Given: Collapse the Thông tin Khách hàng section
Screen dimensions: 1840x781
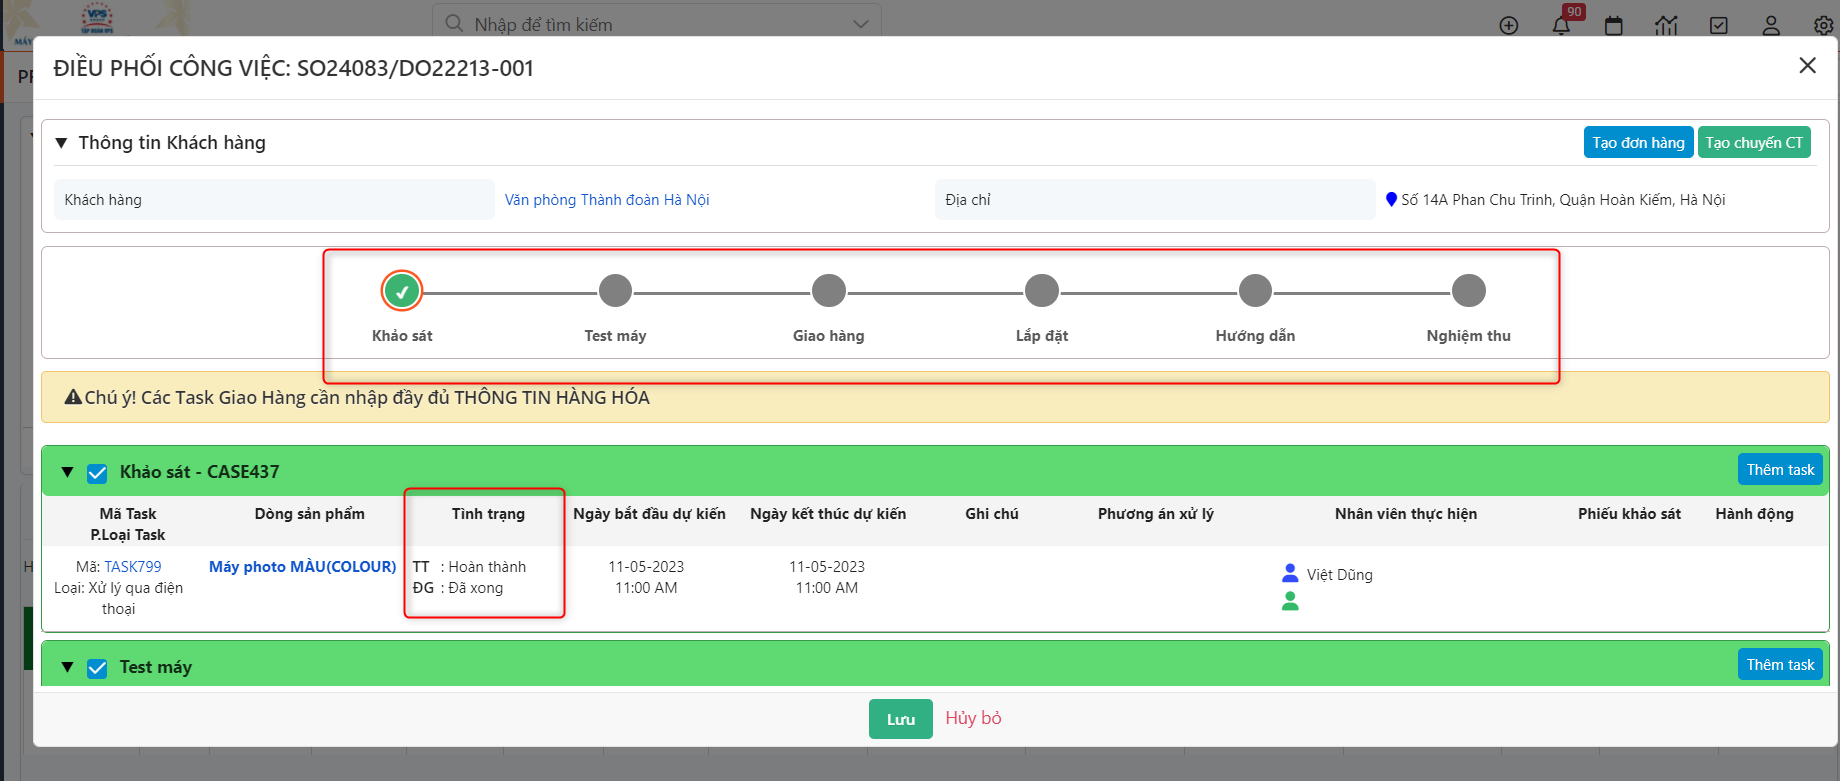Looking at the screenshot, I should (x=61, y=143).
